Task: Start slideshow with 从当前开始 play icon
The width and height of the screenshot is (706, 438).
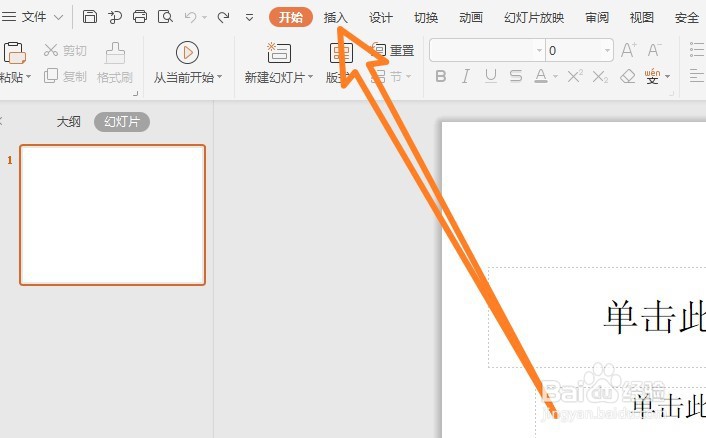Action: 187,53
